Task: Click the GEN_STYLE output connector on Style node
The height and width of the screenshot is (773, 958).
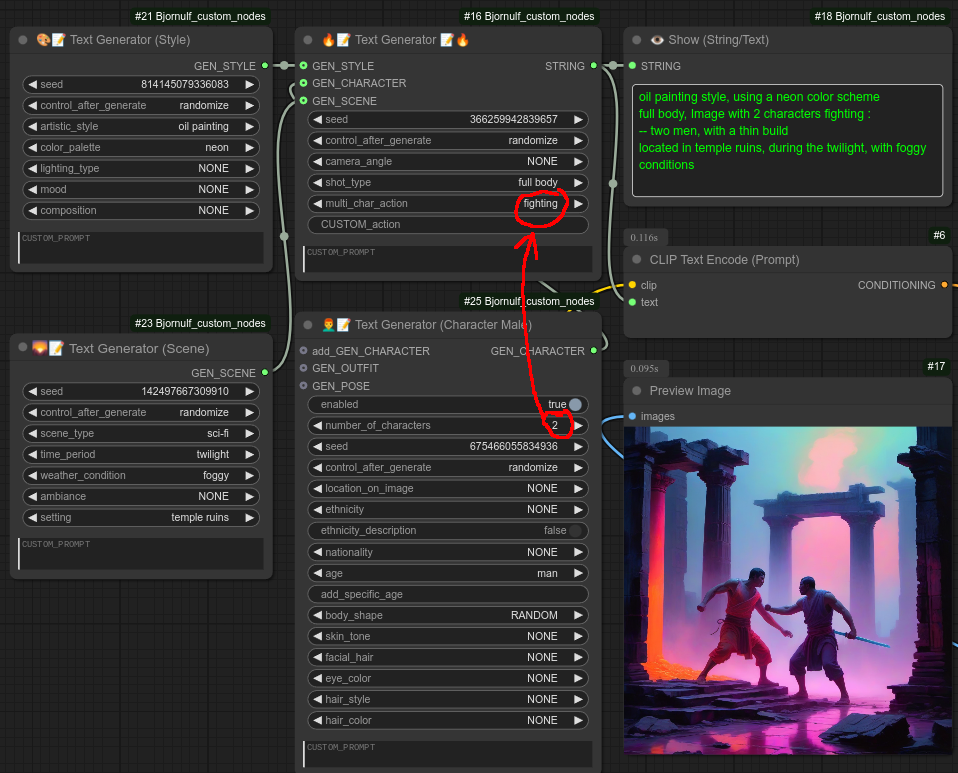Action: (x=265, y=66)
